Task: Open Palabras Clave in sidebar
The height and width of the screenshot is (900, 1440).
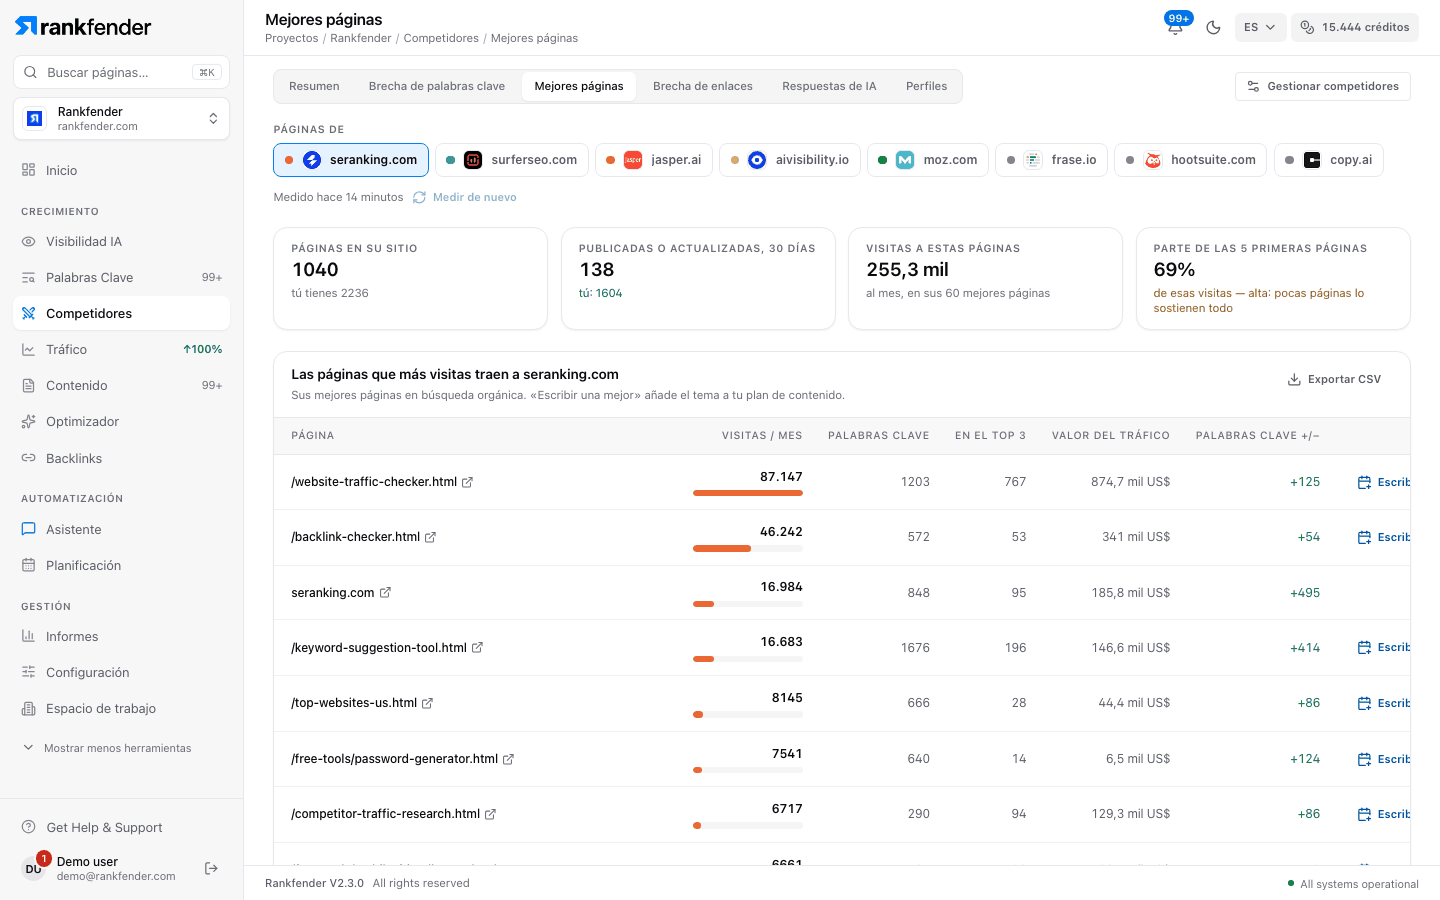Action: pyautogui.click(x=121, y=277)
